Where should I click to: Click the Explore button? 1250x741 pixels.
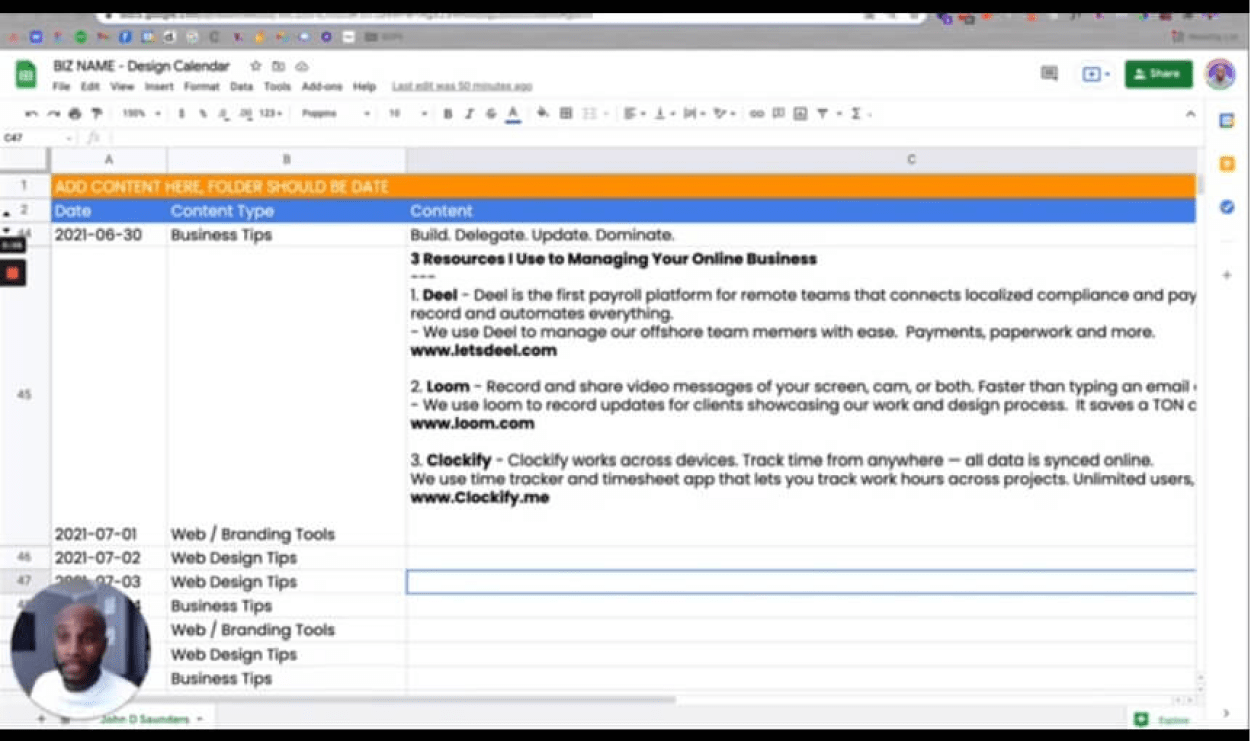pyautogui.click(x=1163, y=720)
